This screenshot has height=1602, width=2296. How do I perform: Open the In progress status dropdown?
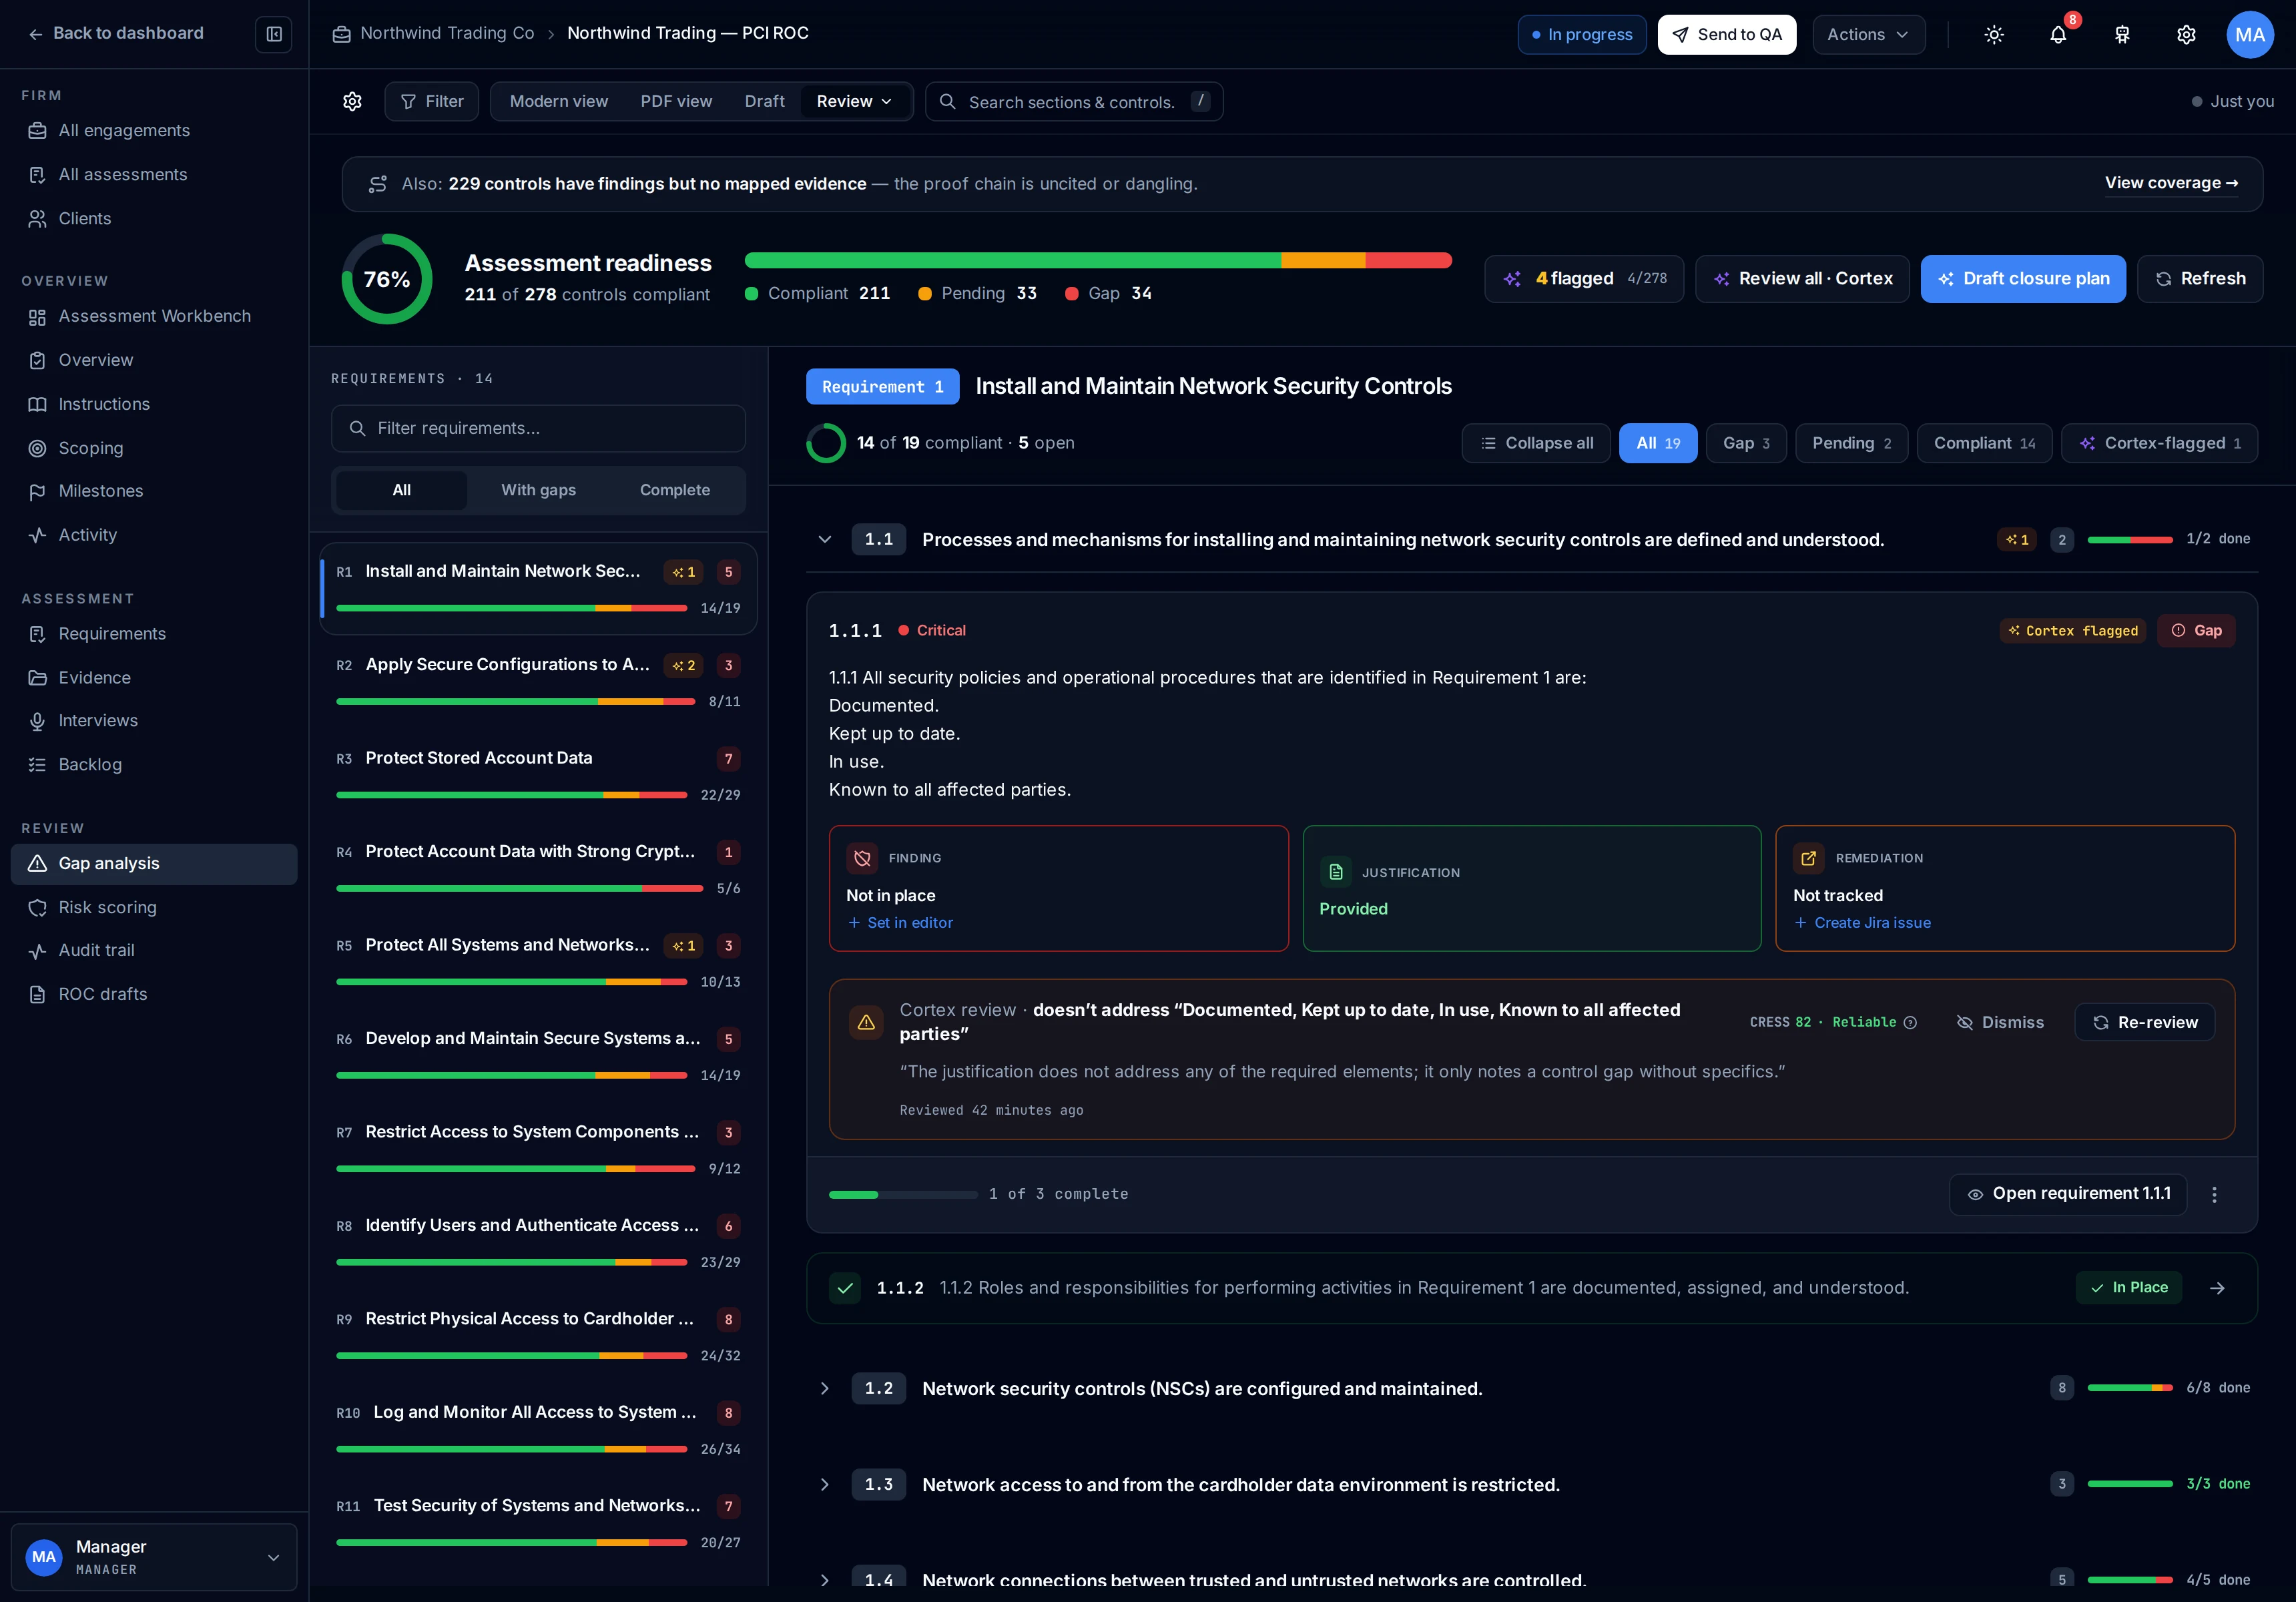tap(1582, 34)
